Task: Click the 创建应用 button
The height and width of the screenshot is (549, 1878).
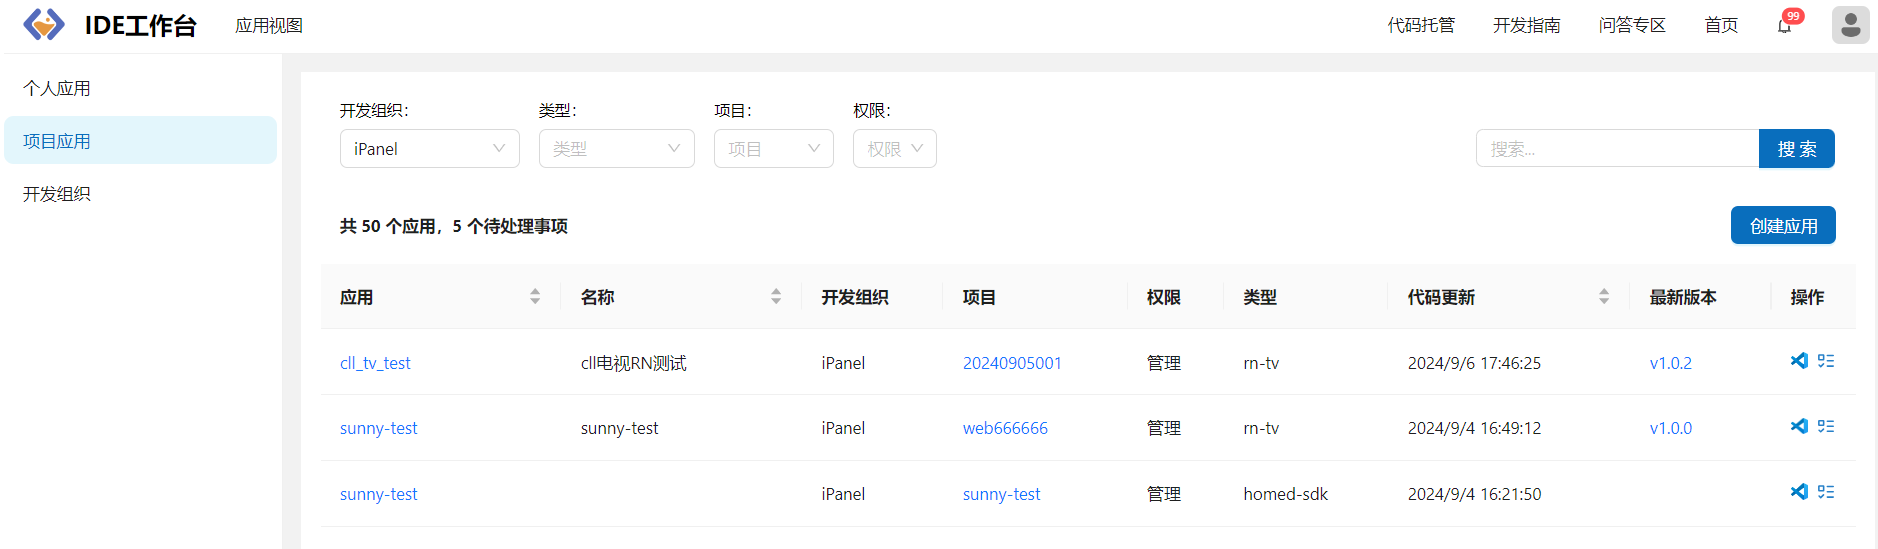Action: coord(1783,226)
